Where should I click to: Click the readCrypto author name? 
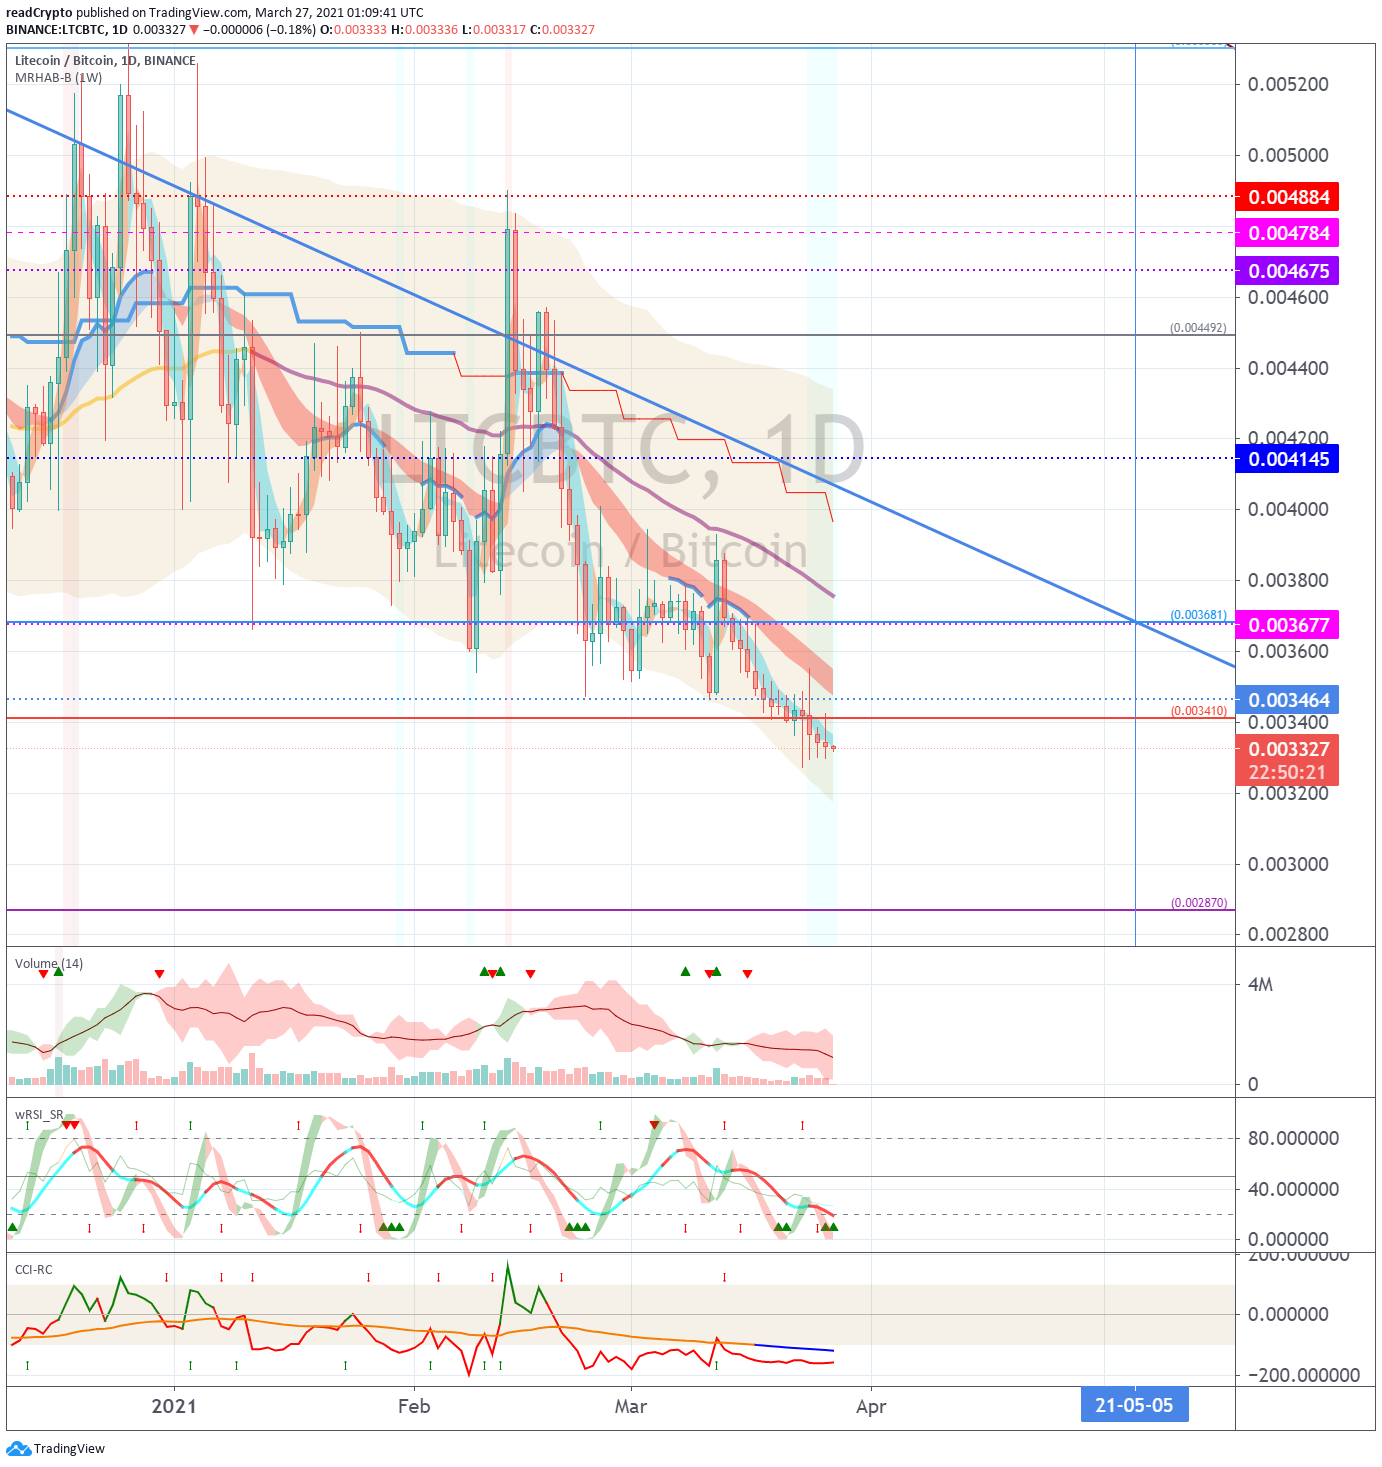click(x=39, y=13)
